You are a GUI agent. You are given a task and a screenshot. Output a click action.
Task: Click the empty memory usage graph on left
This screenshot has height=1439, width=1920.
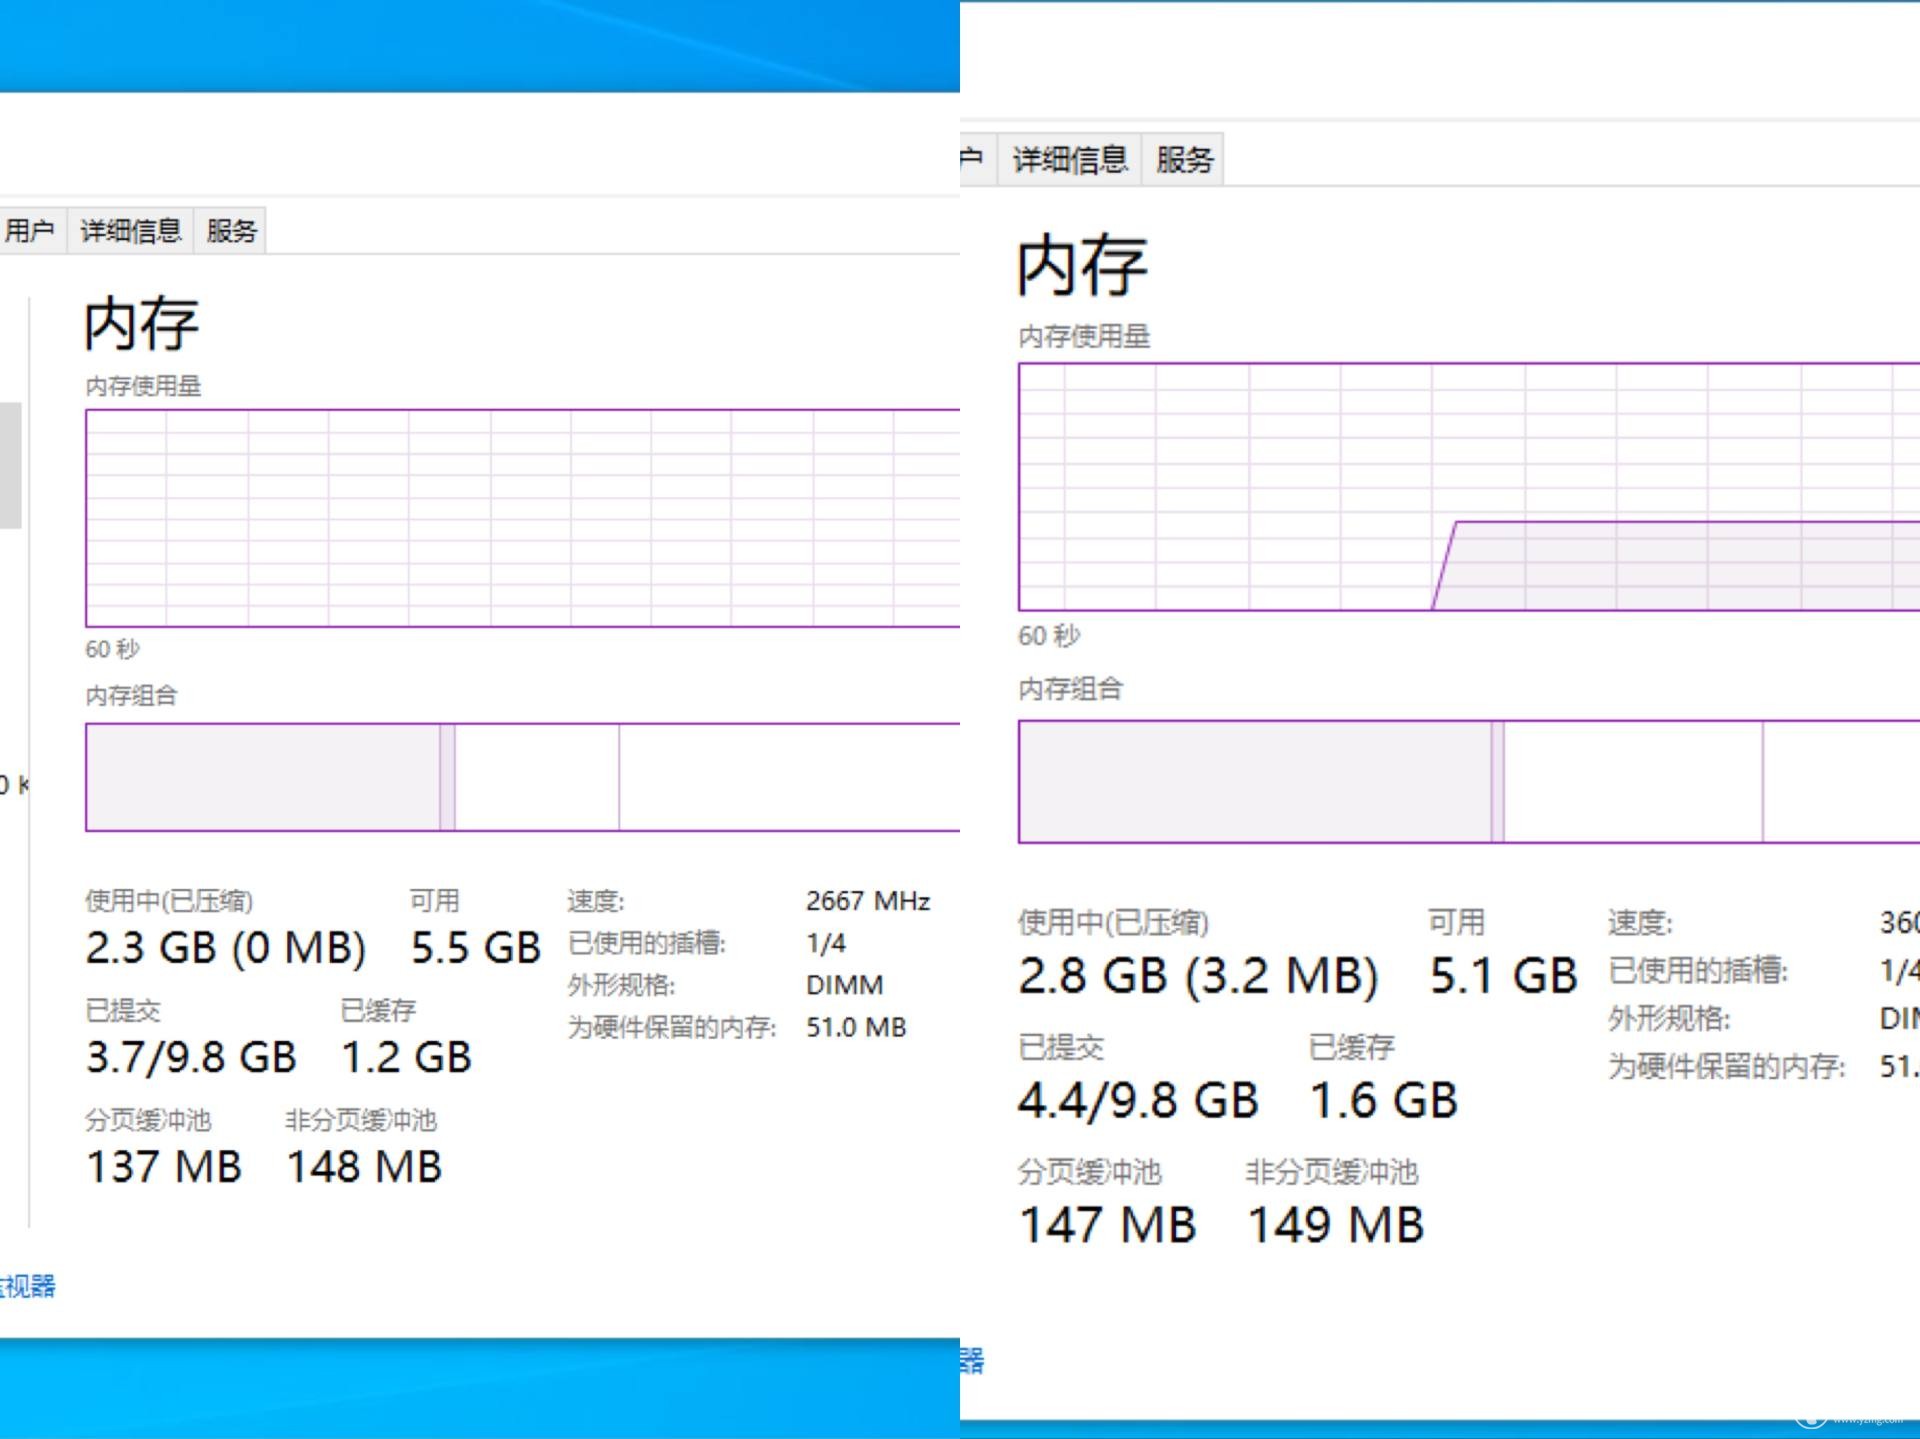click(520, 518)
